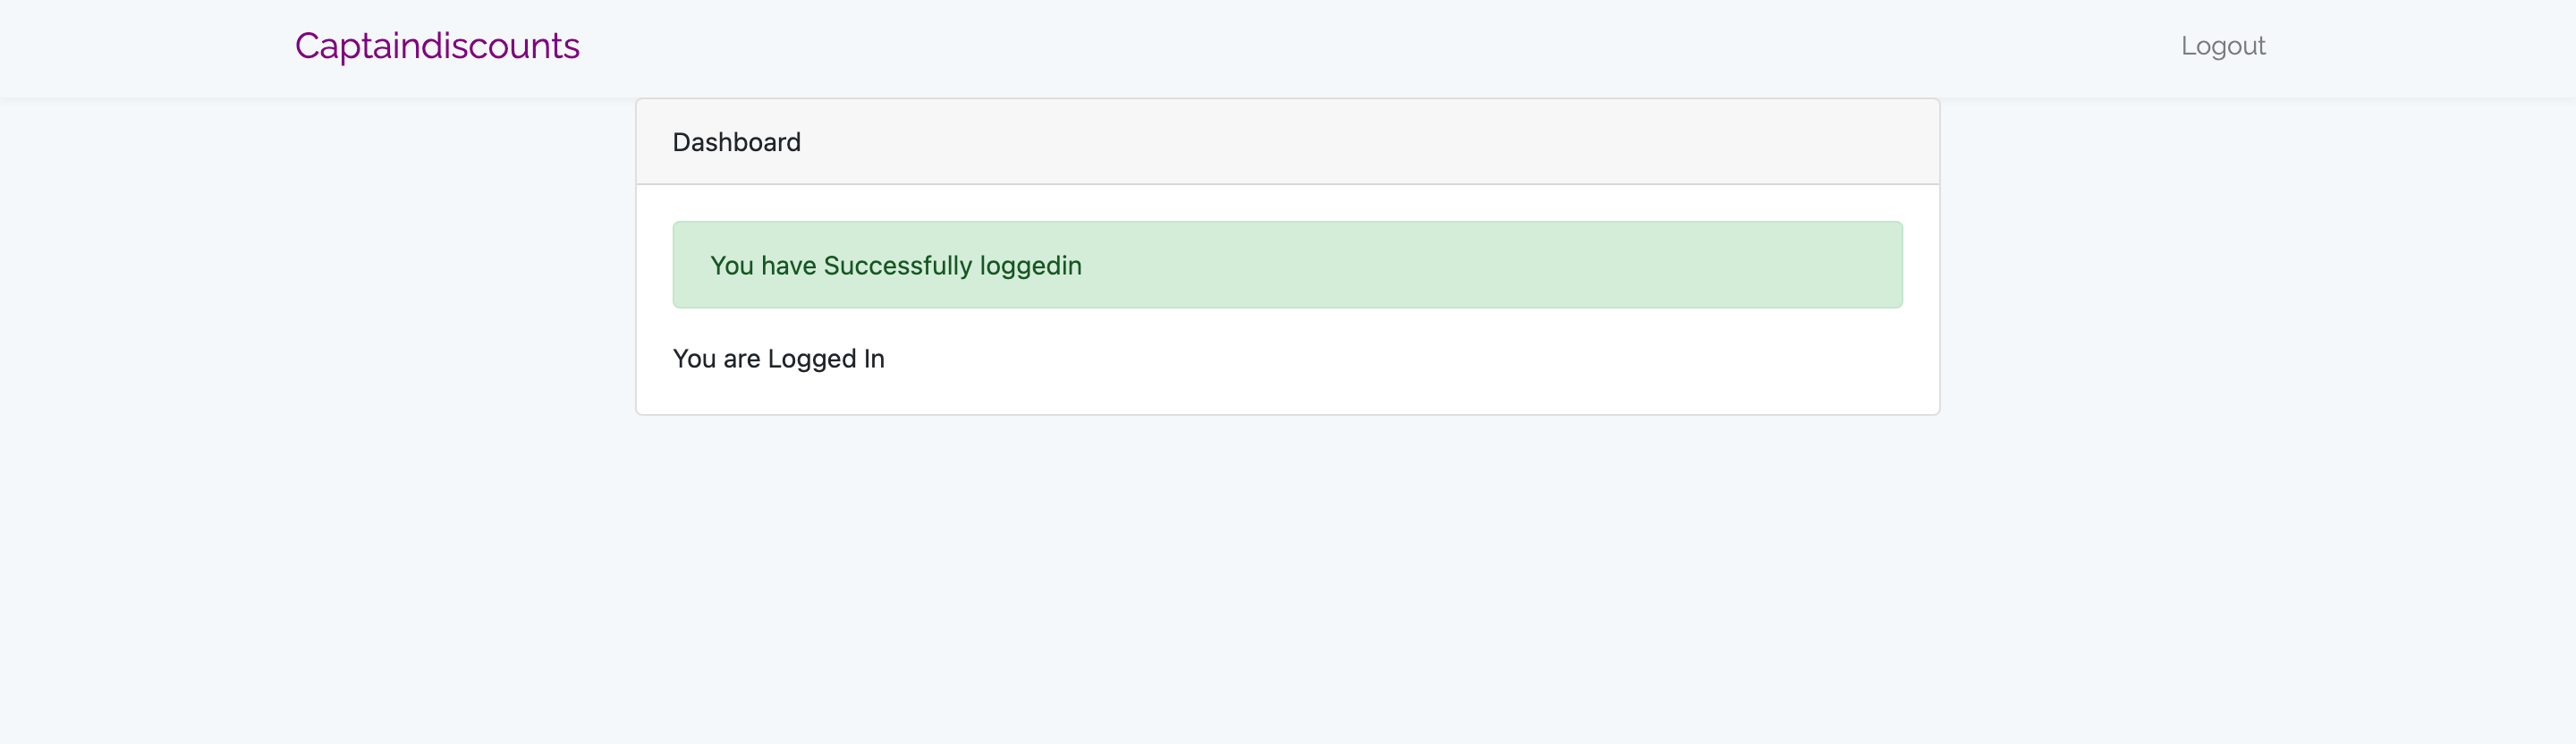Click the empty right side of the success alert
The width and height of the screenshot is (2576, 744).
pyautogui.click(x=1500, y=265)
